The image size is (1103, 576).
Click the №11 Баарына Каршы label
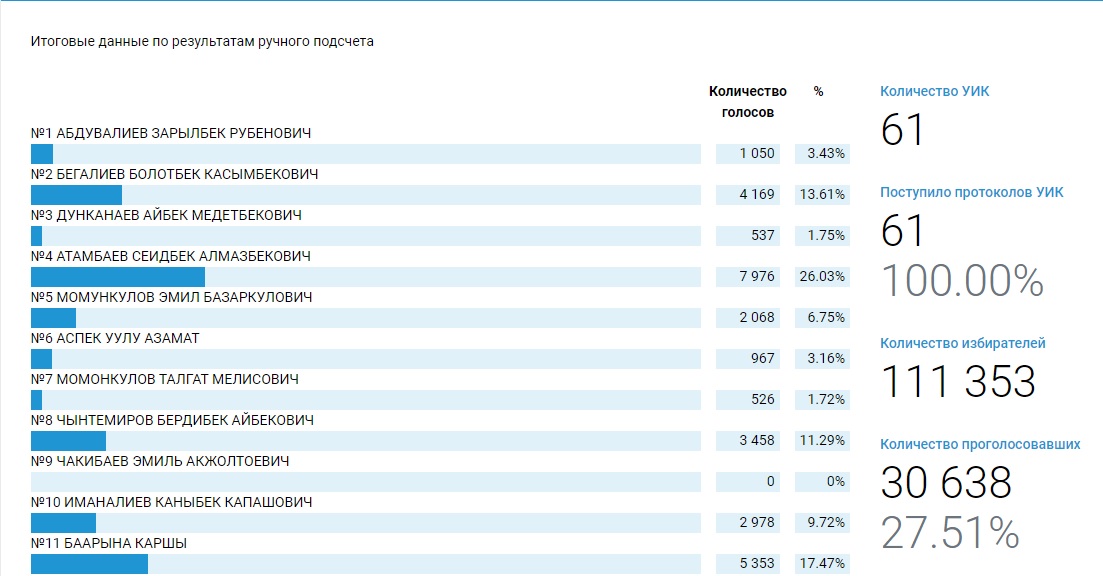[109, 543]
